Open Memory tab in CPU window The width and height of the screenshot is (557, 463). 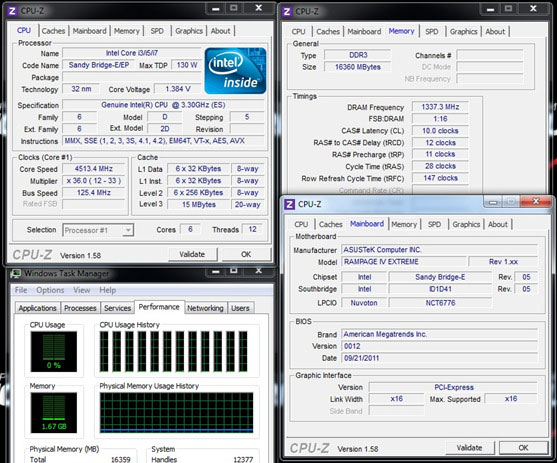point(127,31)
